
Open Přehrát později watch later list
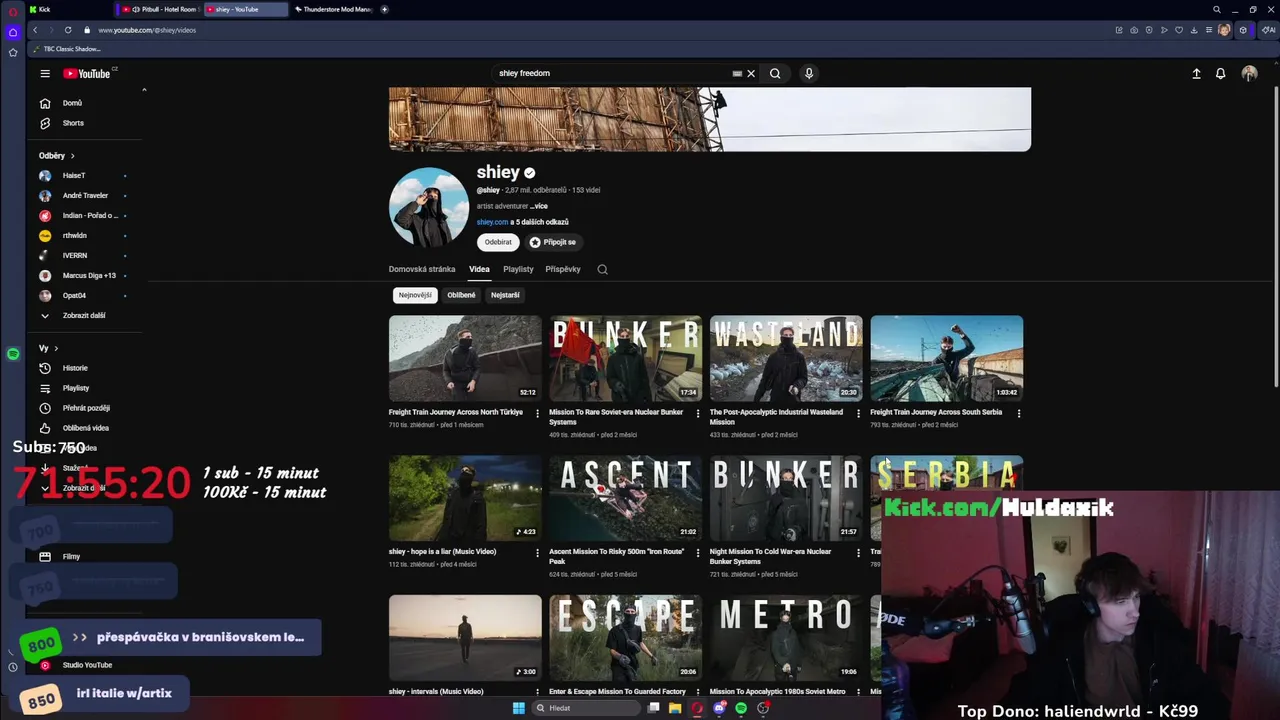click(x=85, y=408)
